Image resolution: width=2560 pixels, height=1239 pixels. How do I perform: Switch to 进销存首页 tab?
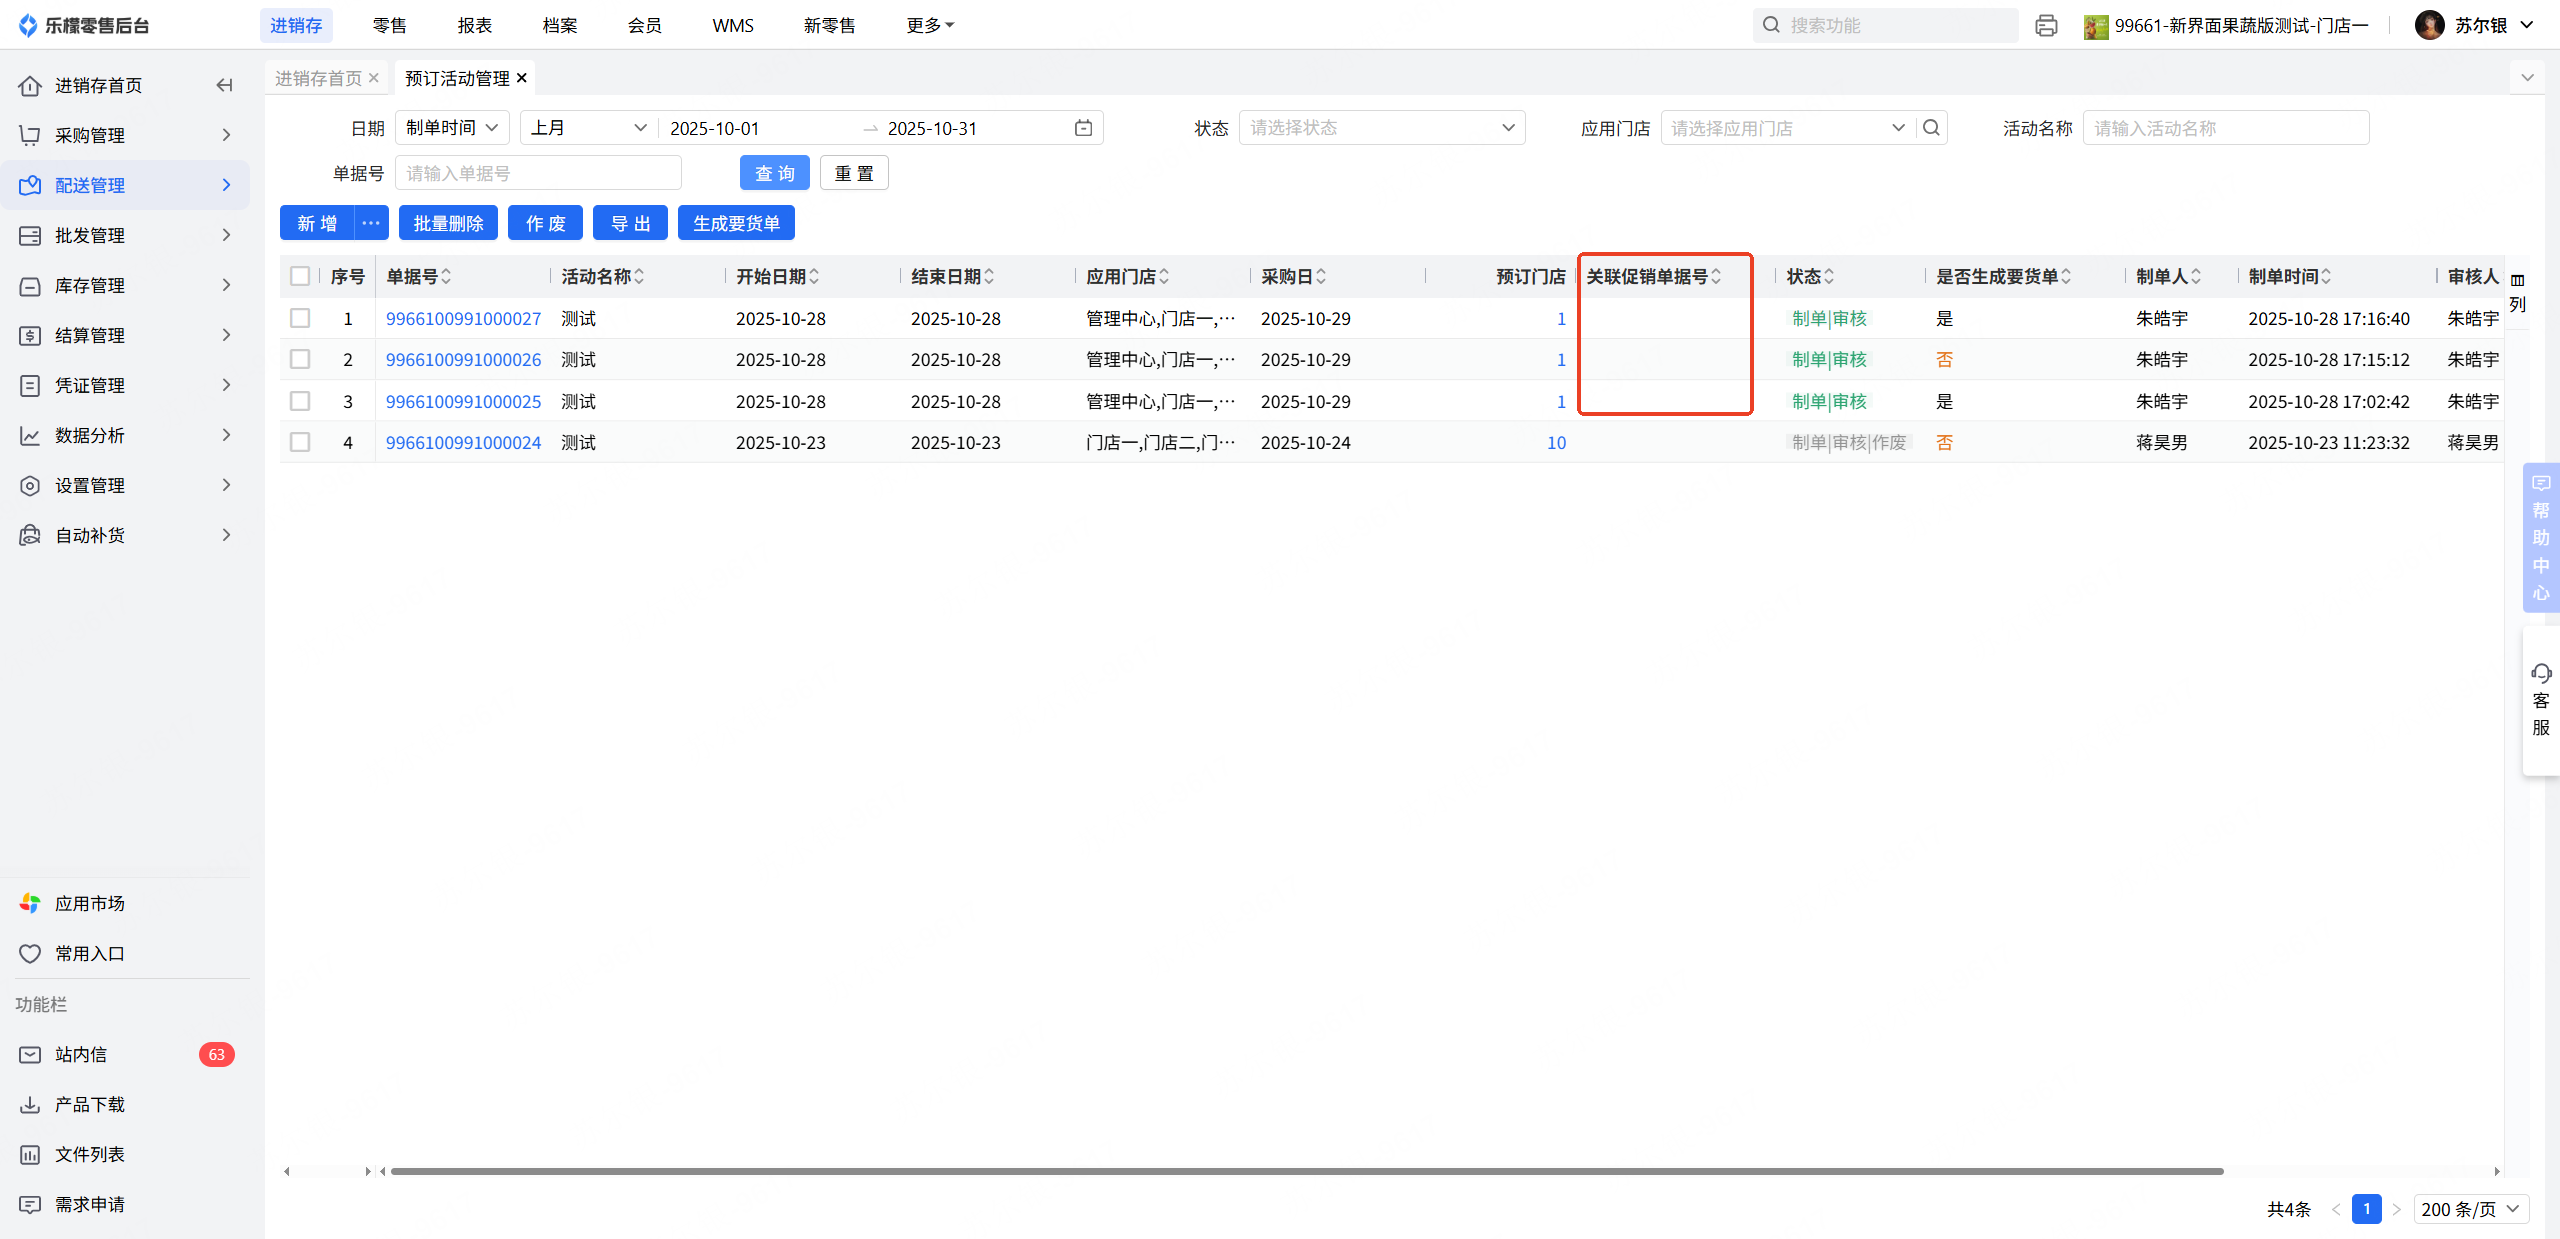point(318,78)
